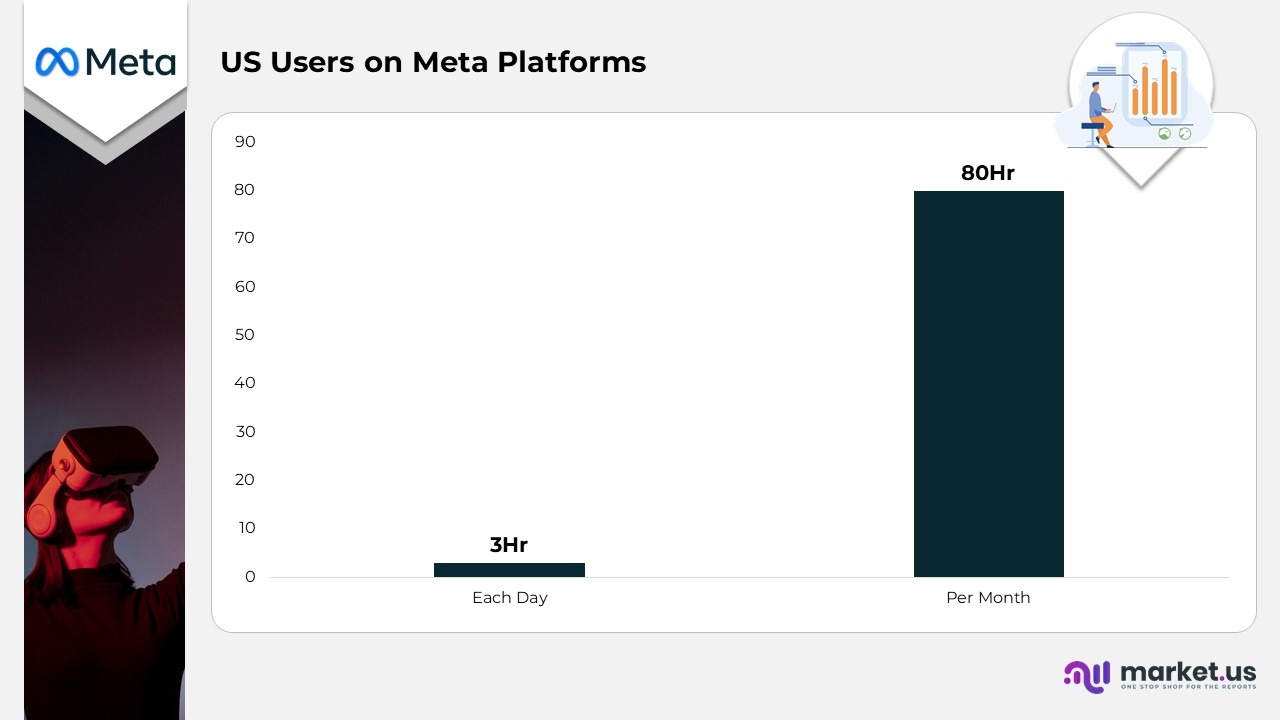Image resolution: width=1280 pixels, height=720 pixels.
Task: Click the "US Users on Meta Platforms" title
Action: [433, 62]
